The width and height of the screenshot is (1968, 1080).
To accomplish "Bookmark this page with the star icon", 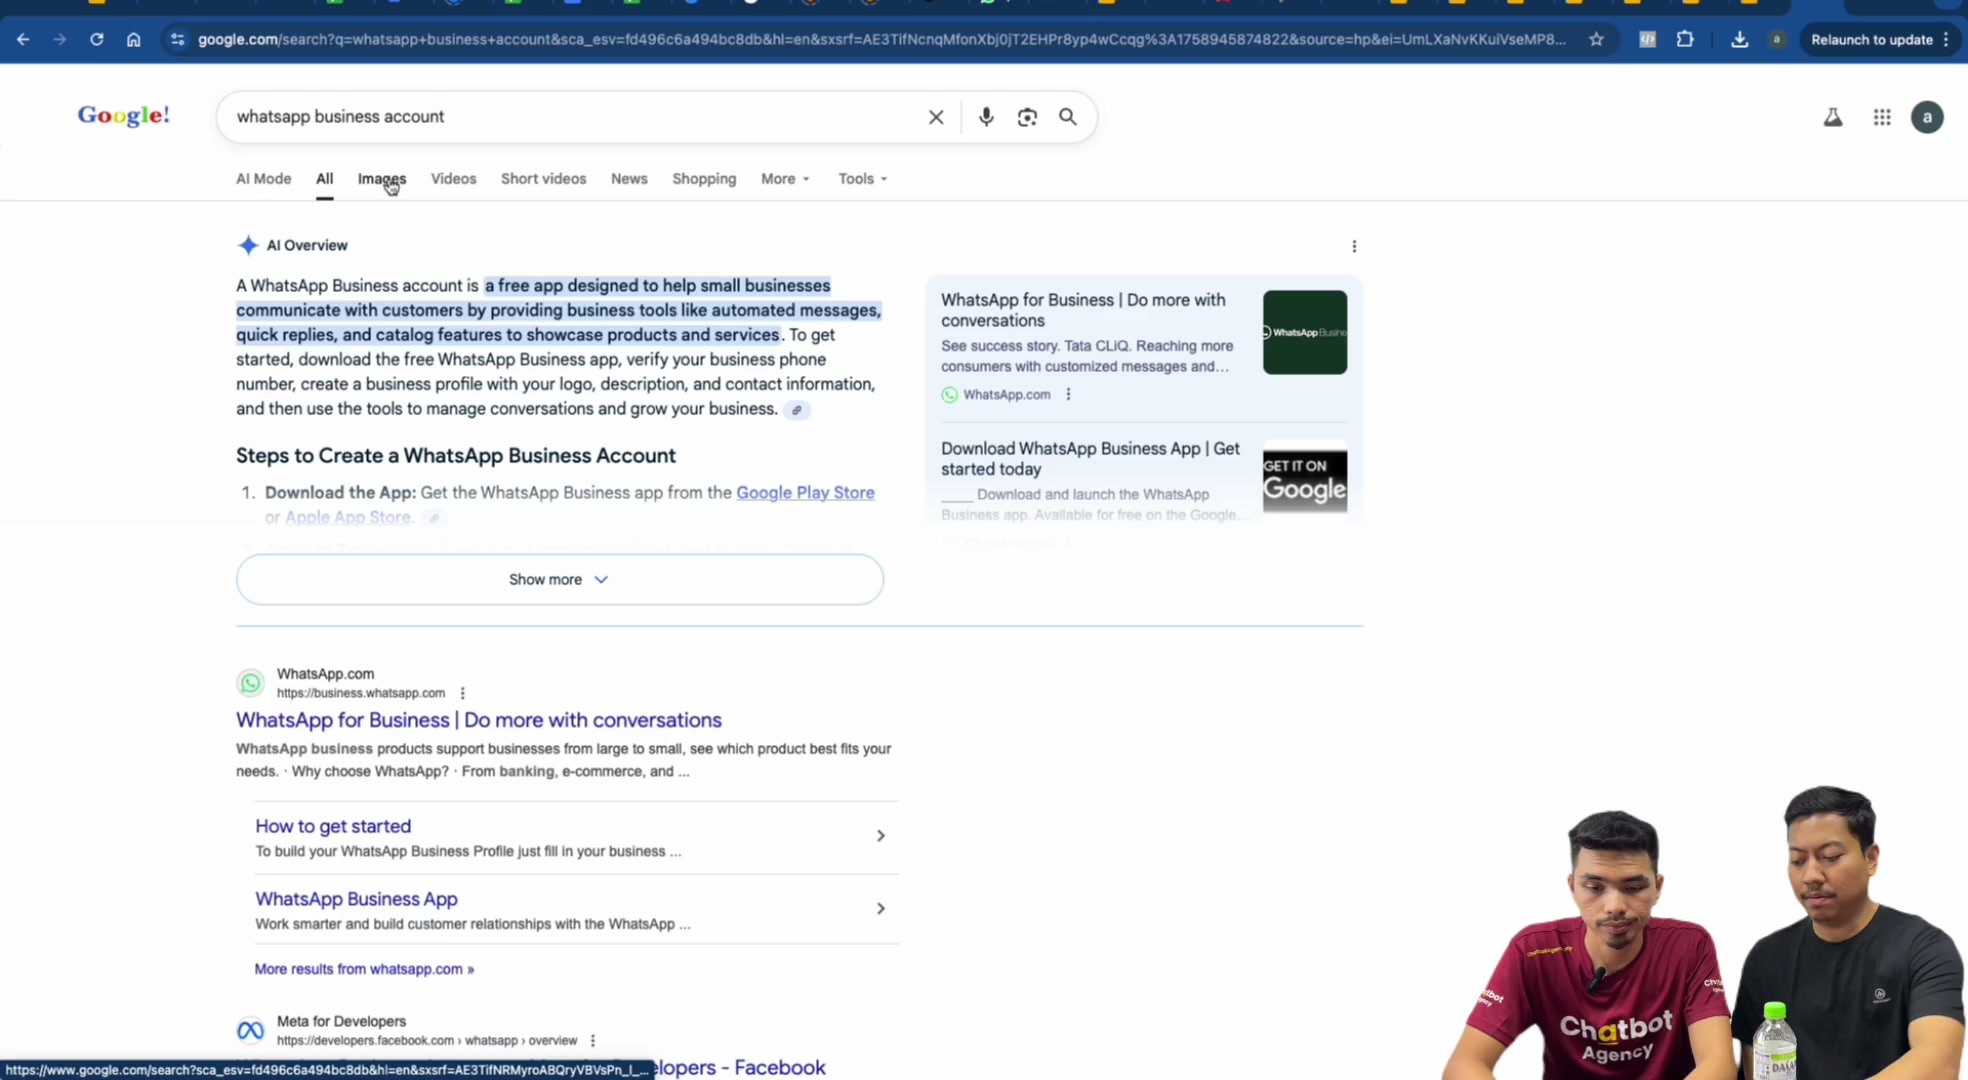I will (1596, 39).
